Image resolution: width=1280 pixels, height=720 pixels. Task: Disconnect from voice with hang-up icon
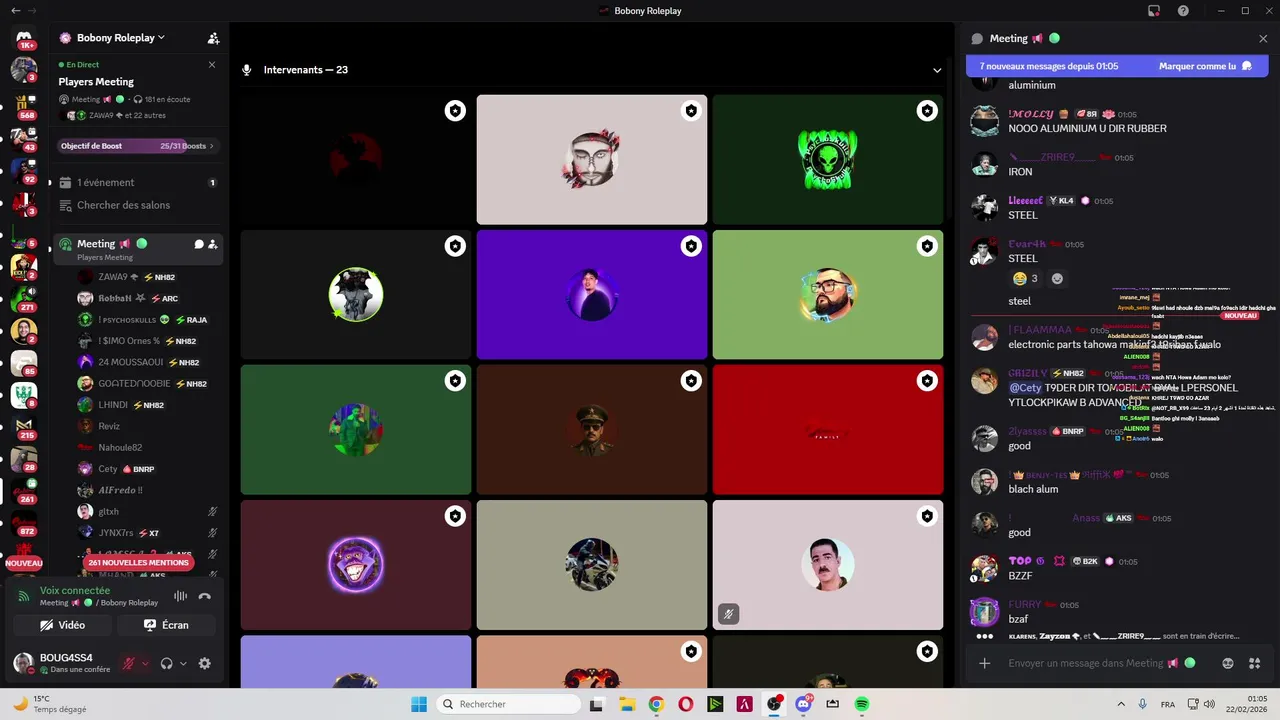click(205, 596)
